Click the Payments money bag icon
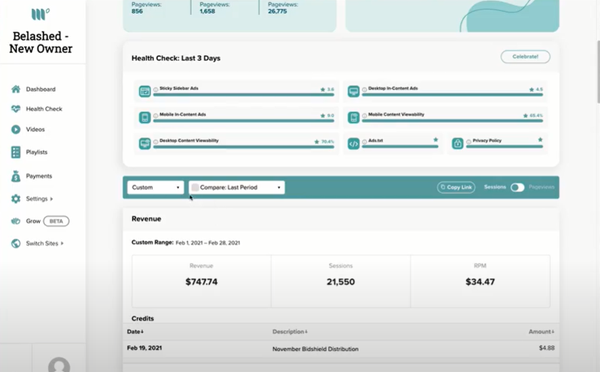This screenshot has height=372, width=600. [16, 176]
